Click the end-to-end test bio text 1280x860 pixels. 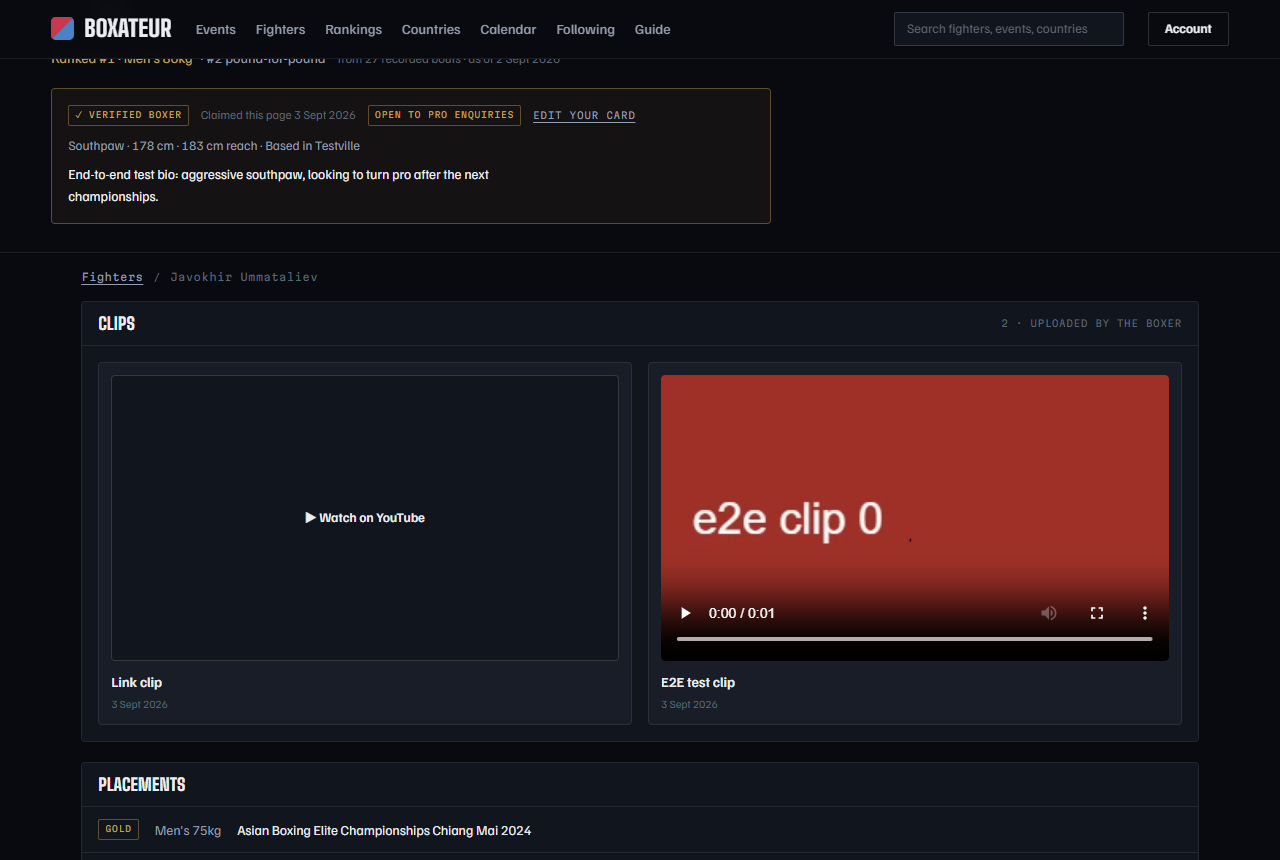tap(279, 186)
